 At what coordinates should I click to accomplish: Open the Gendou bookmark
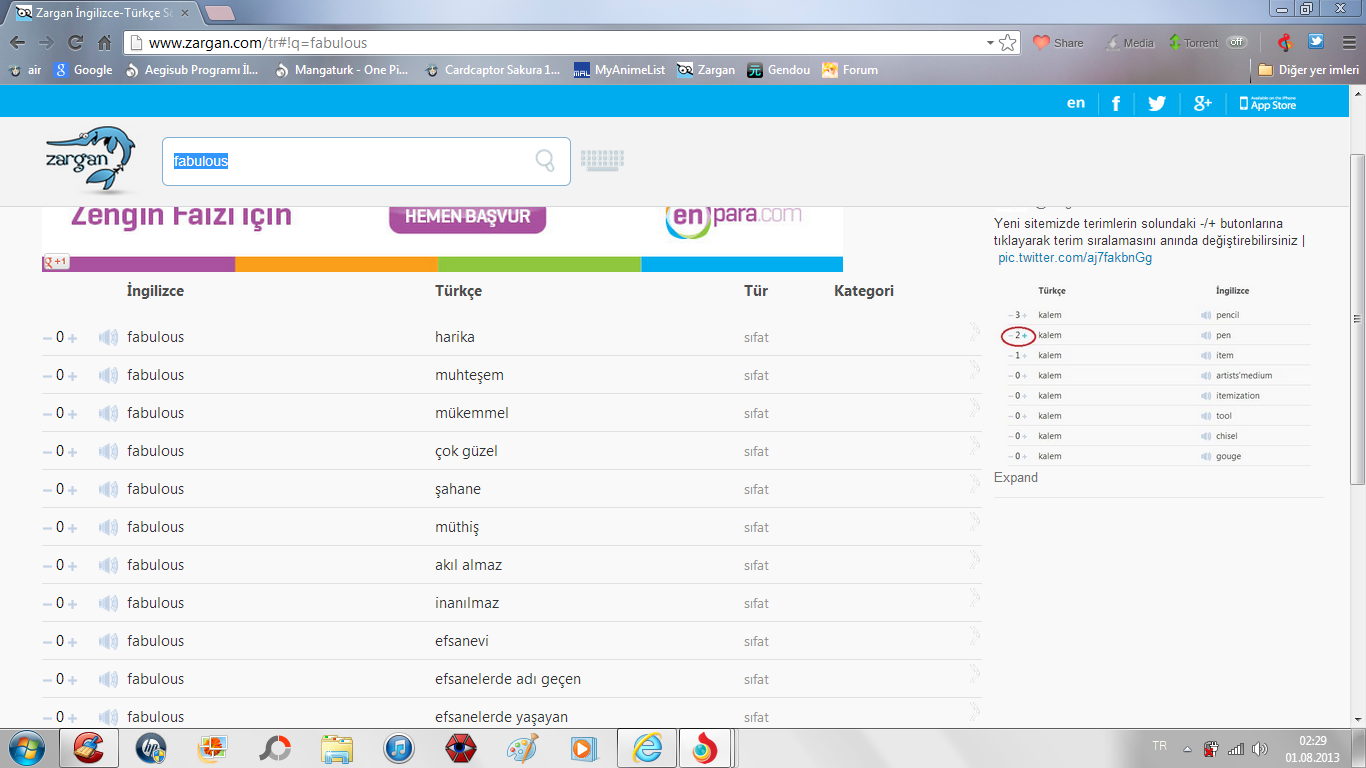pos(779,70)
